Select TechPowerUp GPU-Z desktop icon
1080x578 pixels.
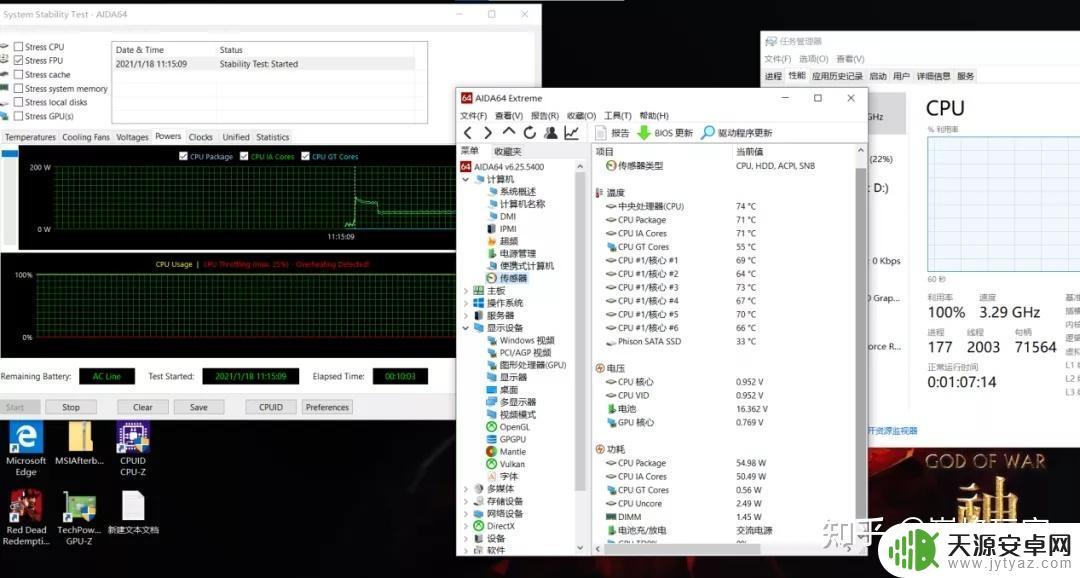click(x=79, y=518)
